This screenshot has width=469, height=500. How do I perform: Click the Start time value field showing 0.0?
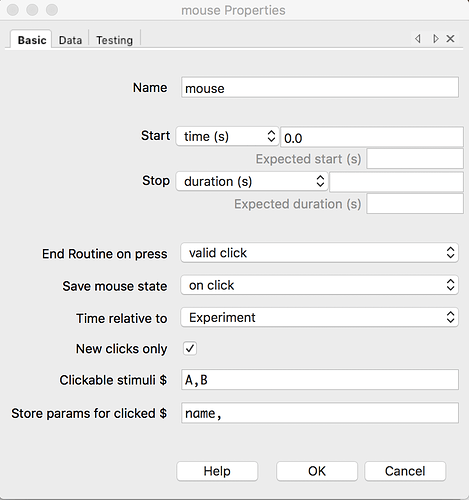click(x=372, y=137)
